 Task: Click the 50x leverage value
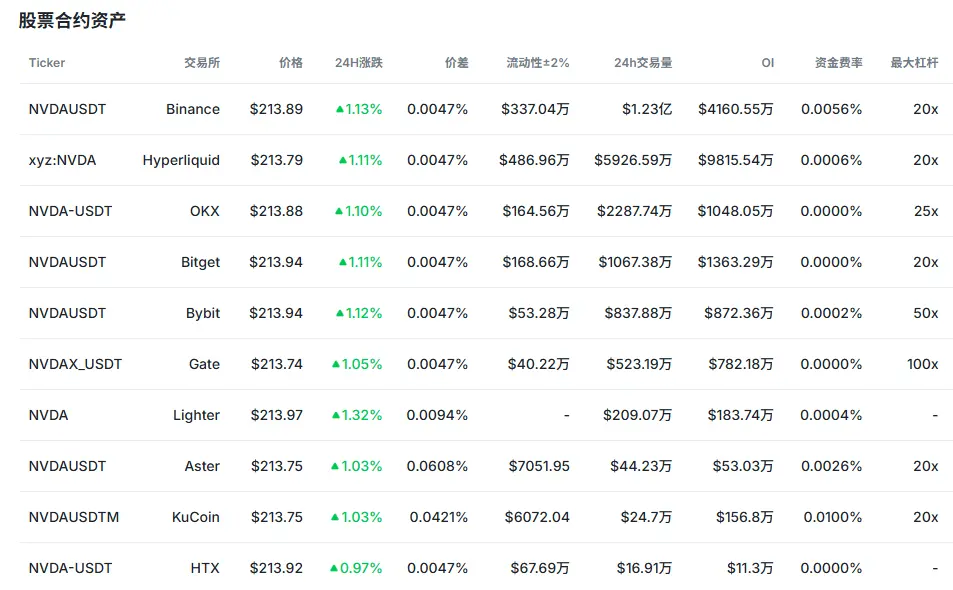point(926,314)
